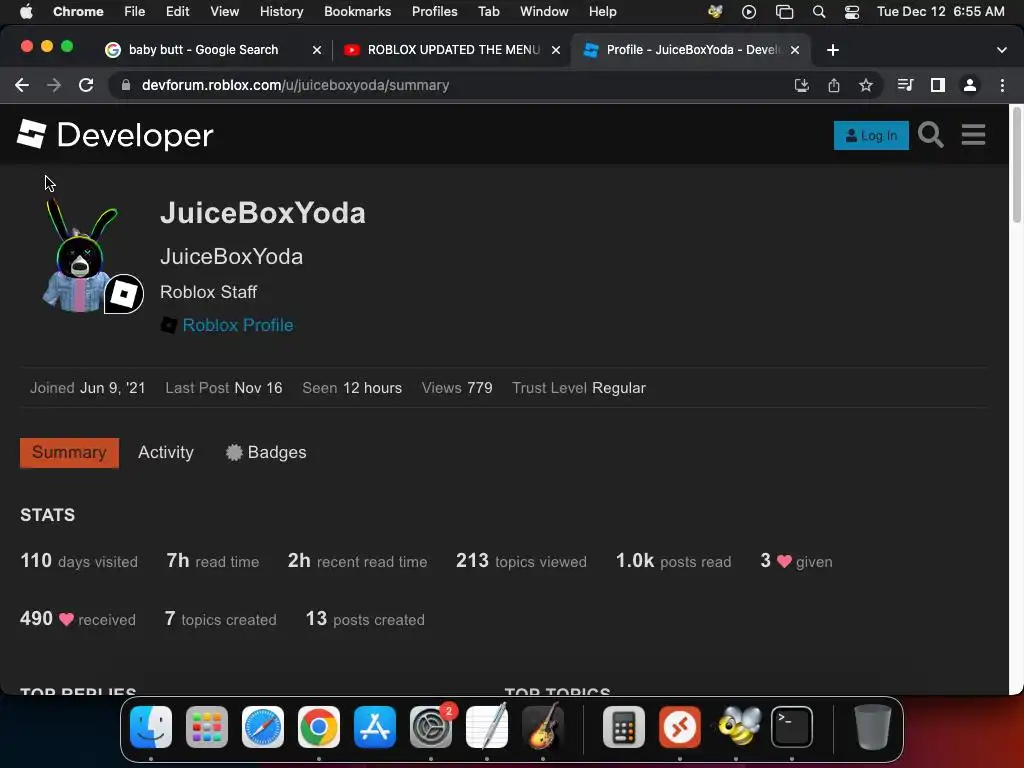Open the Apple menu

click(x=26, y=12)
